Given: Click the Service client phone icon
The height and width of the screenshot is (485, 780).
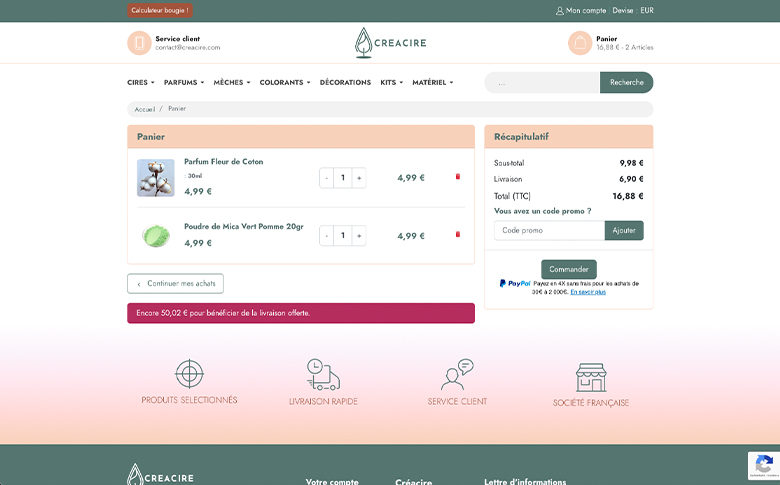Looking at the screenshot, I should tap(139, 43).
